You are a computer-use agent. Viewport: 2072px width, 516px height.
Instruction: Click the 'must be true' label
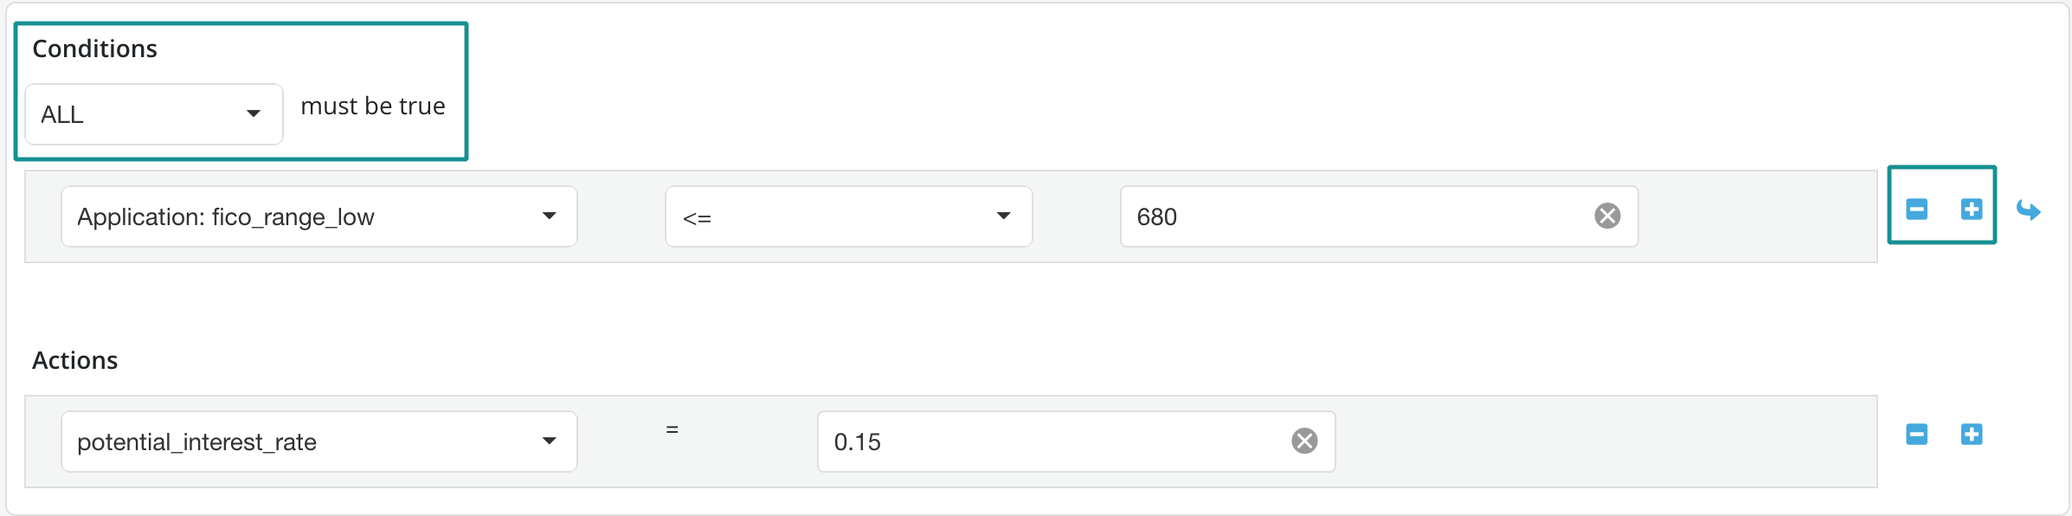[x=373, y=106]
